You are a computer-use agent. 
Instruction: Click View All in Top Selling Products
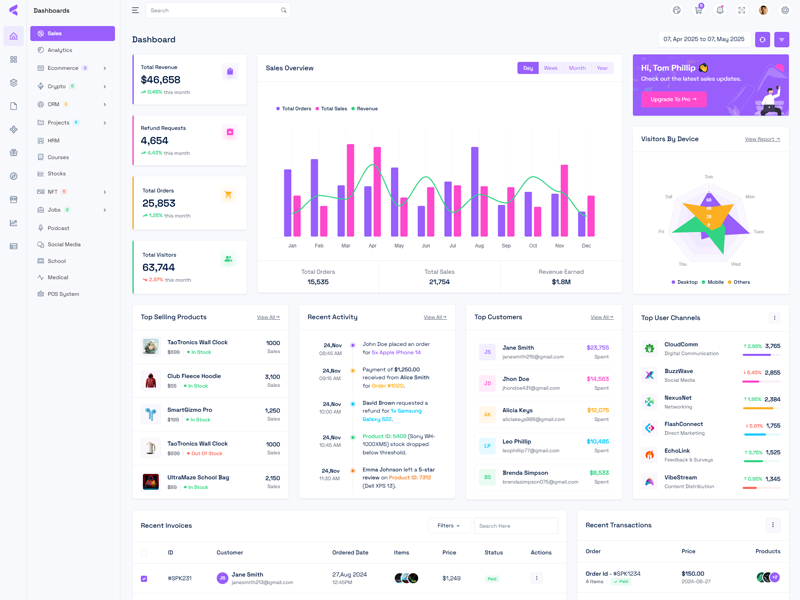(x=268, y=317)
